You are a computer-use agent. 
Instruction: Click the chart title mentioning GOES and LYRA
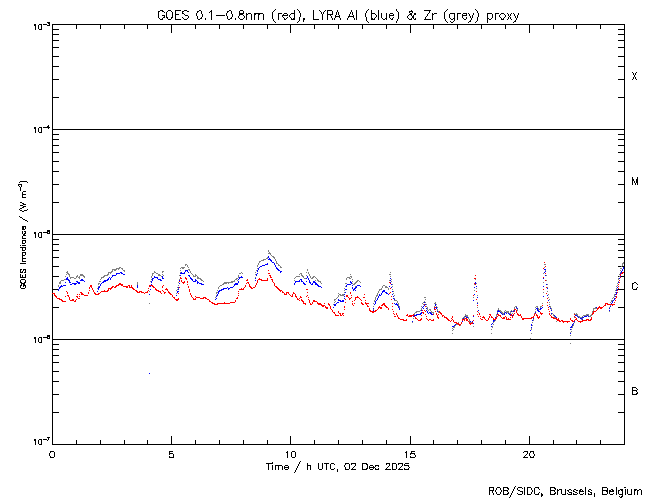[338, 15]
